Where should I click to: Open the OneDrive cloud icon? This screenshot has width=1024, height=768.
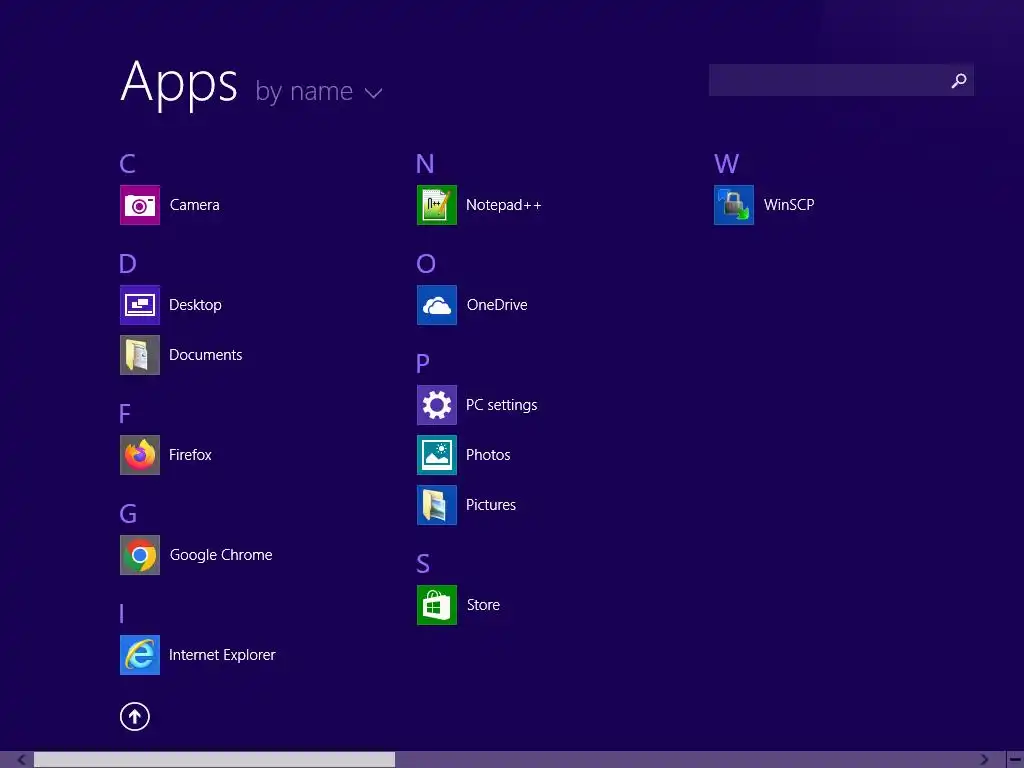pos(437,305)
